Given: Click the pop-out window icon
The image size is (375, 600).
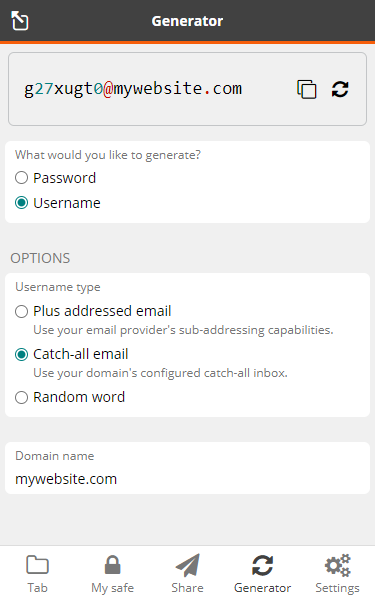Looking at the screenshot, I should pyautogui.click(x=20, y=21).
